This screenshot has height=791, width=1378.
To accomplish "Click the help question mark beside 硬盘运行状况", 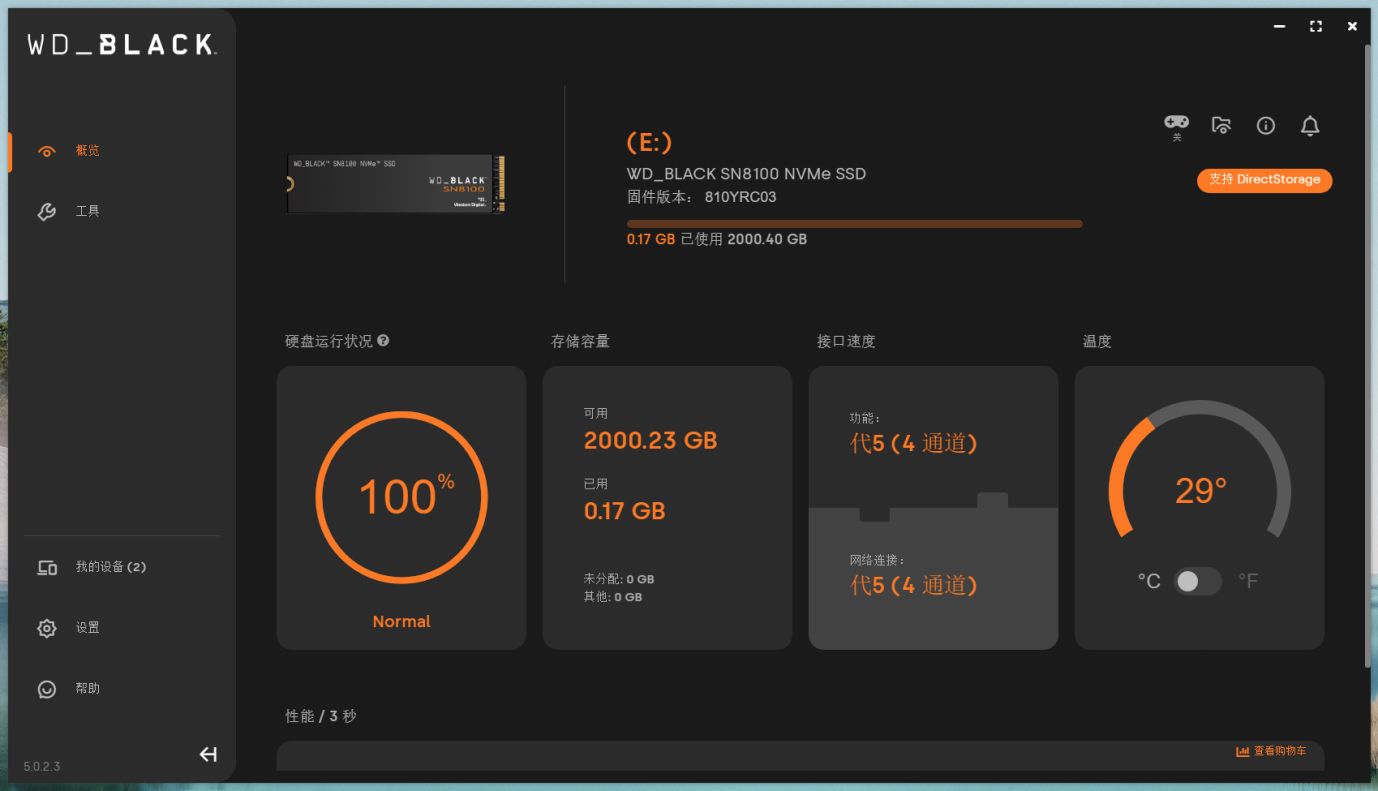I will (x=384, y=341).
